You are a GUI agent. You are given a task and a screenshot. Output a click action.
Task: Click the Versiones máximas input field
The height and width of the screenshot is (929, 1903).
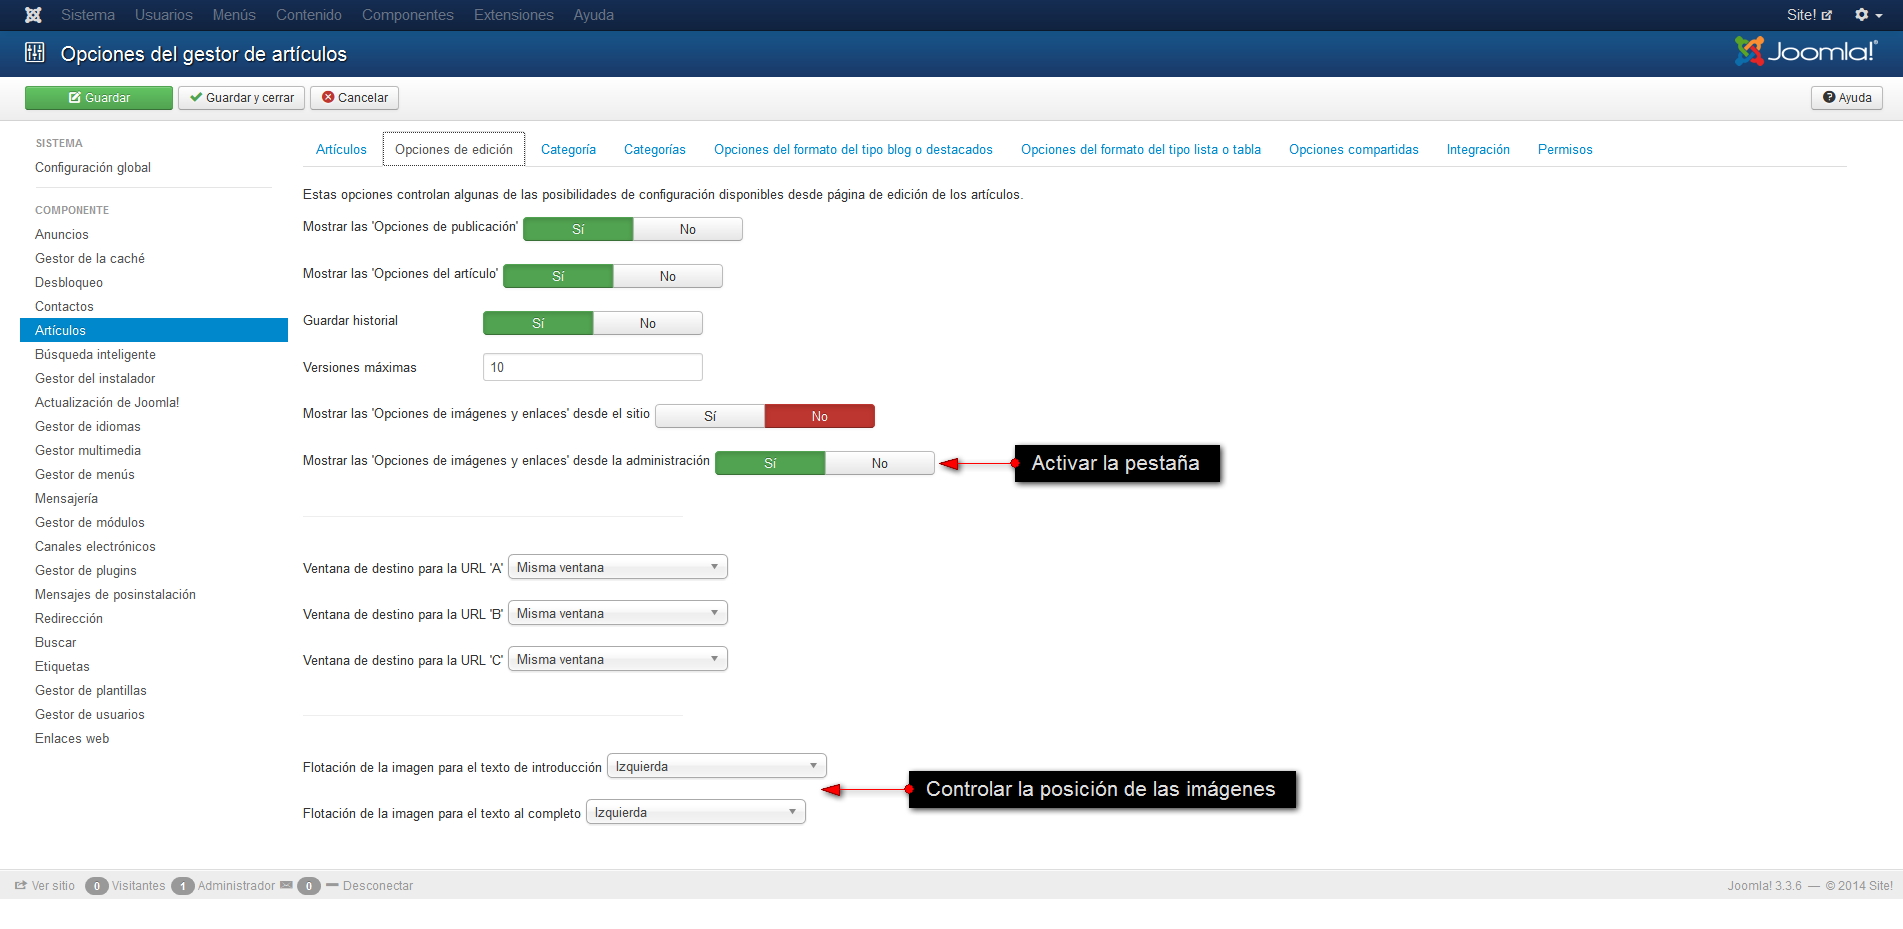point(593,367)
